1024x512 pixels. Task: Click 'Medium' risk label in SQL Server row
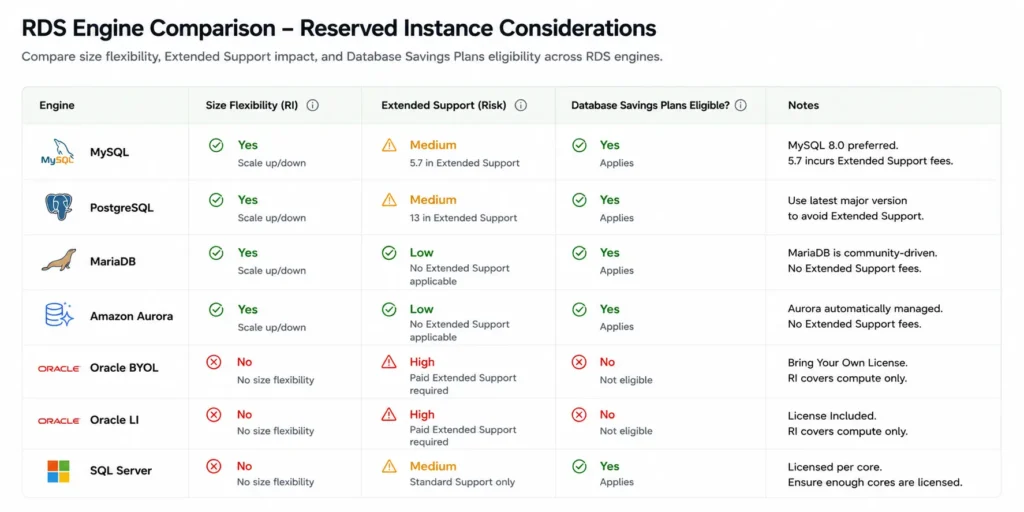click(433, 466)
